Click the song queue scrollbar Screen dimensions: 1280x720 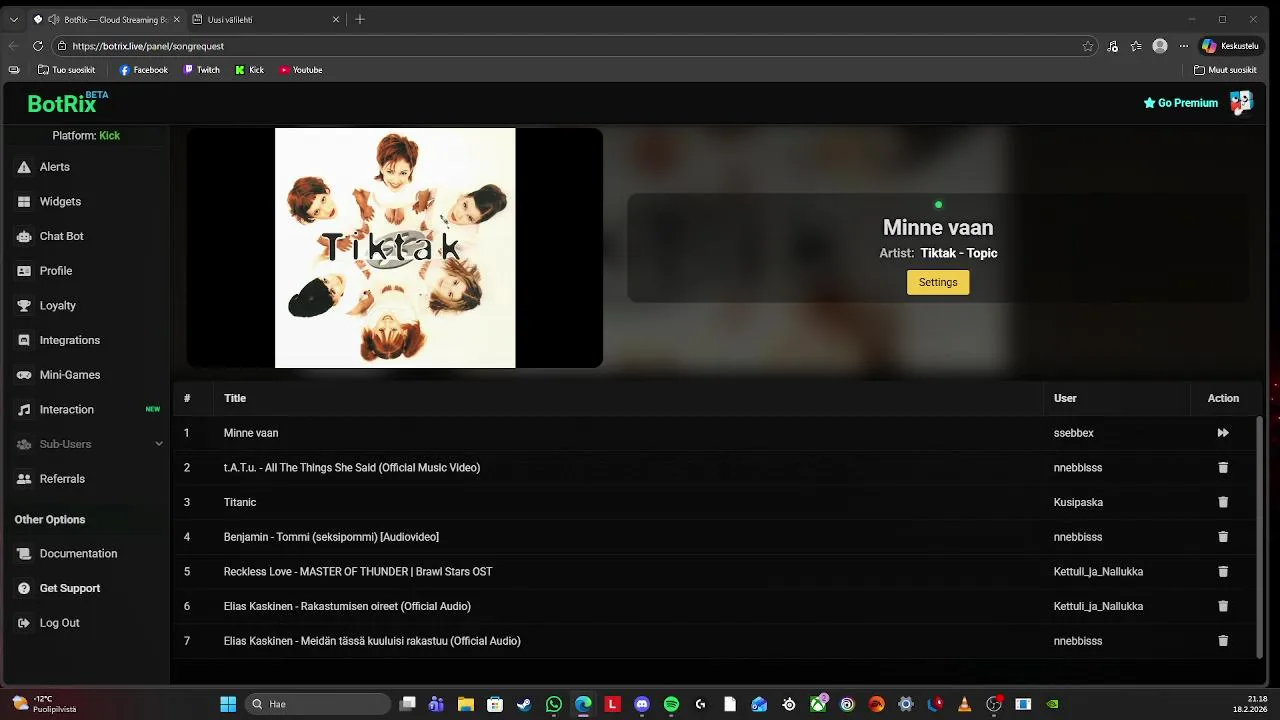click(1259, 537)
